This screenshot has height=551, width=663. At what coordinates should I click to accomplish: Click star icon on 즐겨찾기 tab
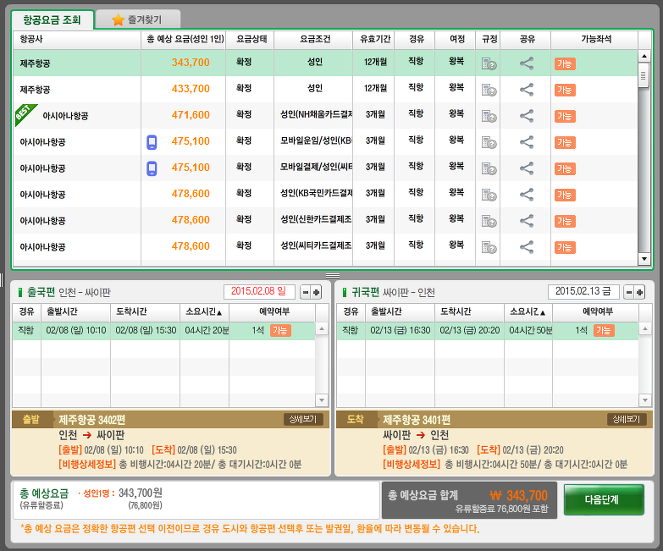[118, 20]
